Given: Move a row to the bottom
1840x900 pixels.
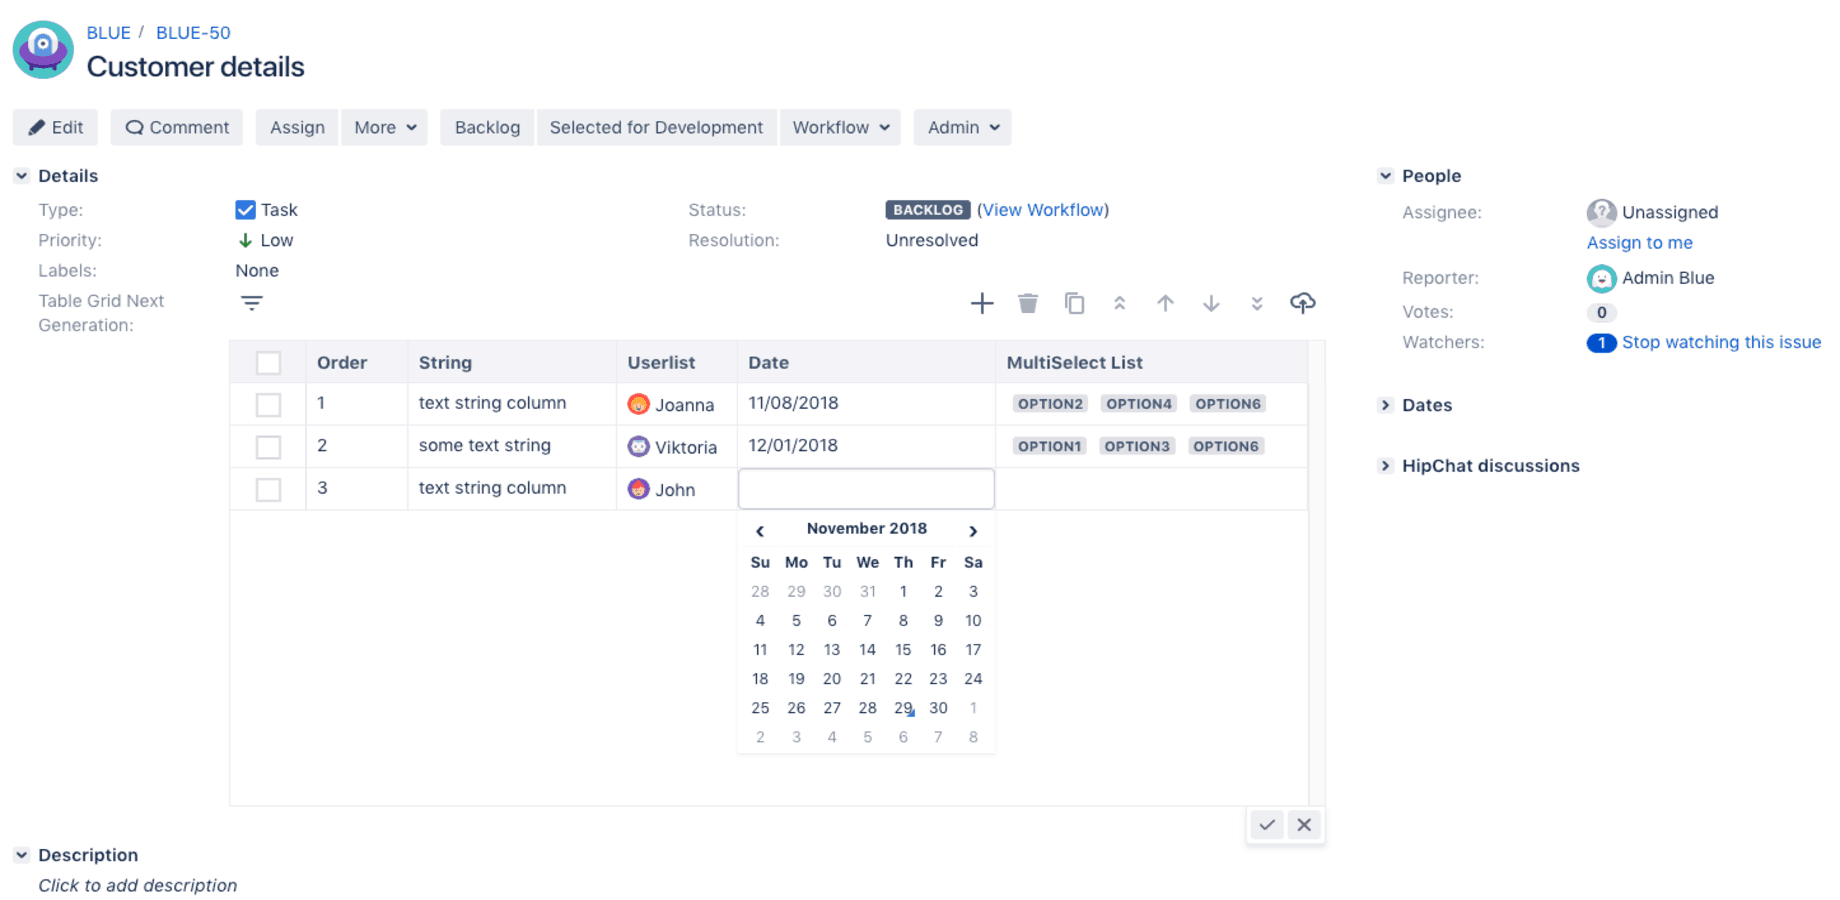Looking at the screenshot, I should click(x=1256, y=303).
